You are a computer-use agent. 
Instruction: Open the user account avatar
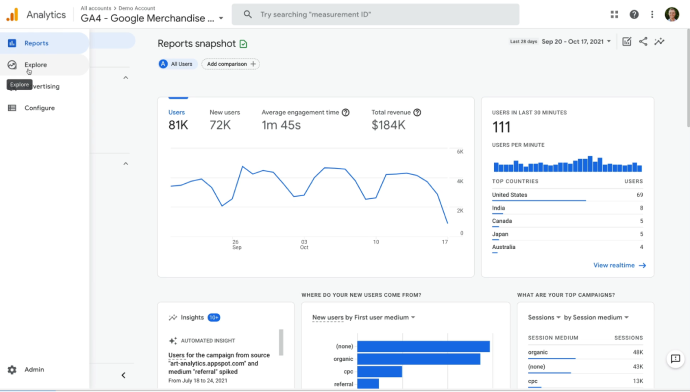[672, 15]
